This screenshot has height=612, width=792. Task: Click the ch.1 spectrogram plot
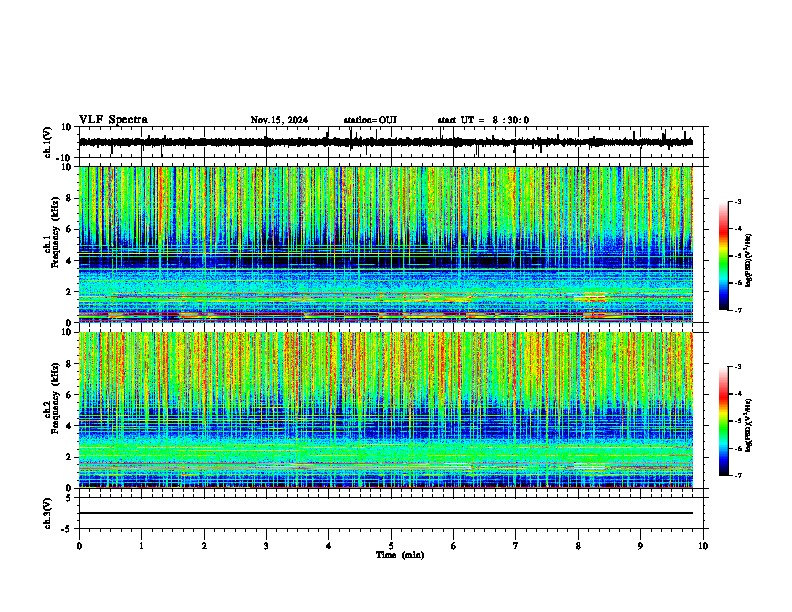point(385,244)
